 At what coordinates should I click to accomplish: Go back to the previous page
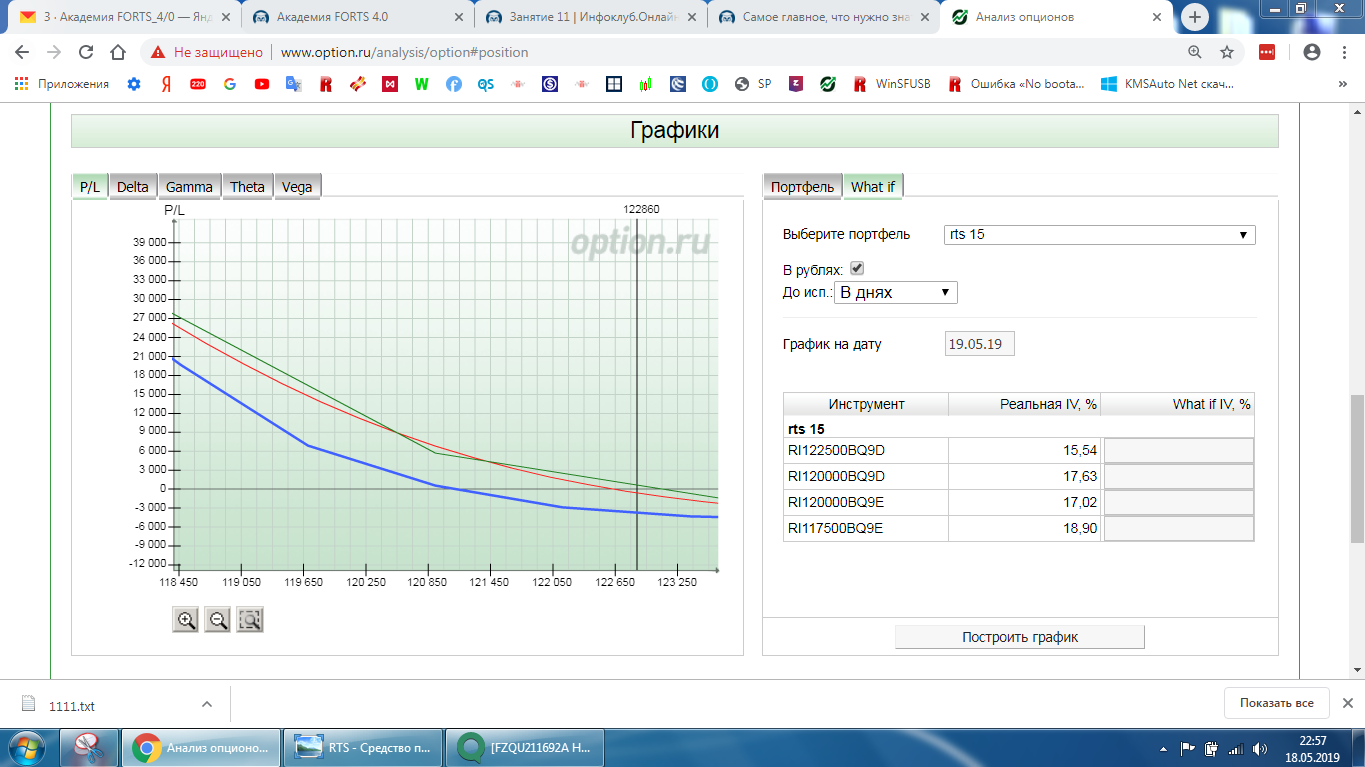22,52
